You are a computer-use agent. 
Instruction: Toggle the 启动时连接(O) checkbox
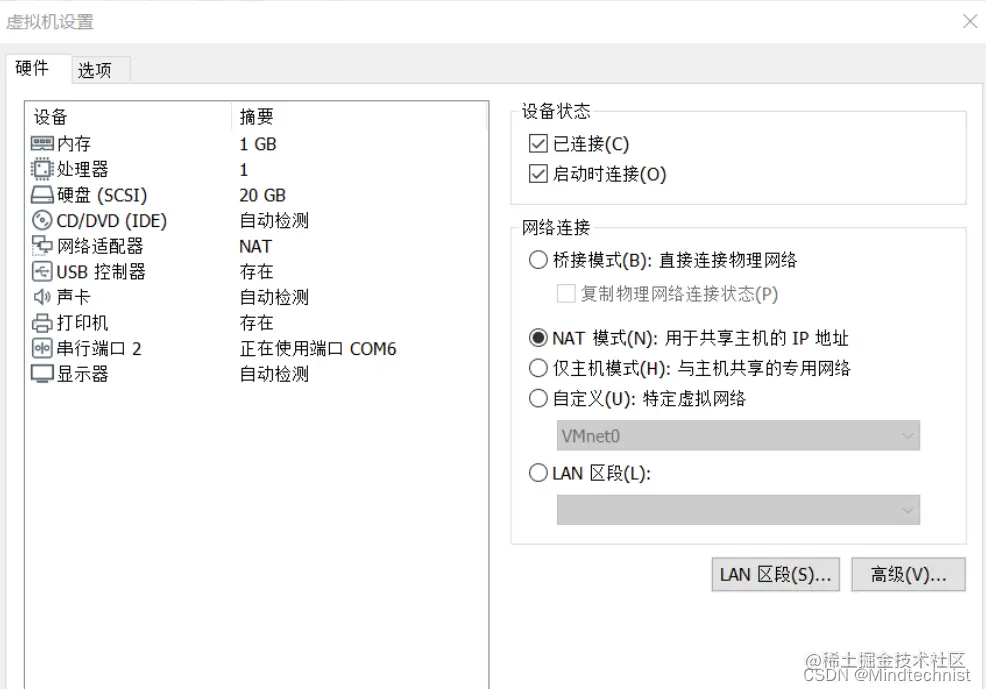[x=538, y=174]
